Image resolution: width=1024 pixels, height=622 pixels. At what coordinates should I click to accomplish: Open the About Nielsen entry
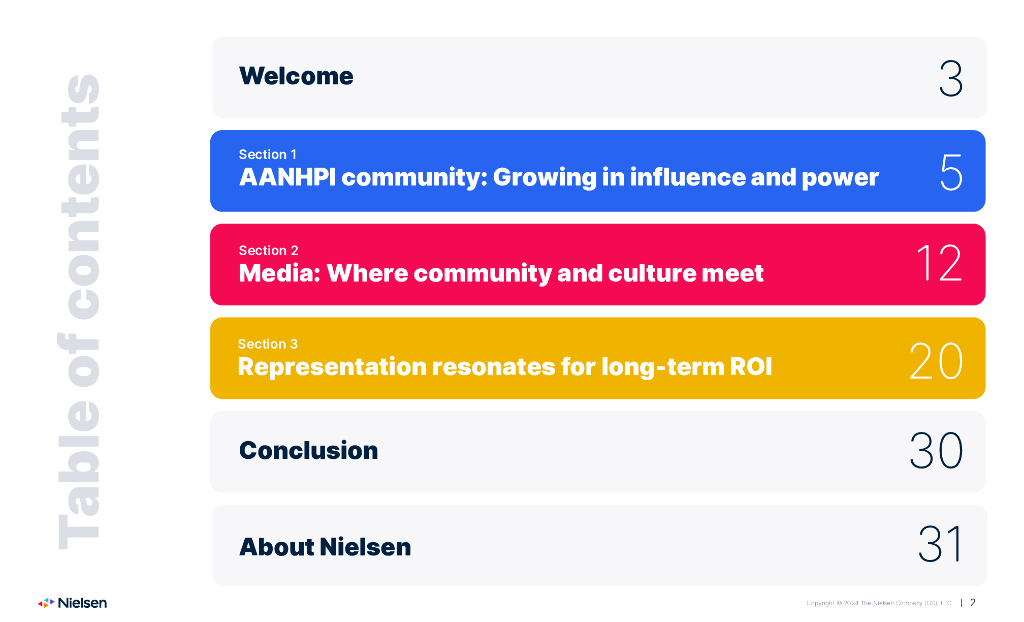click(325, 547)
